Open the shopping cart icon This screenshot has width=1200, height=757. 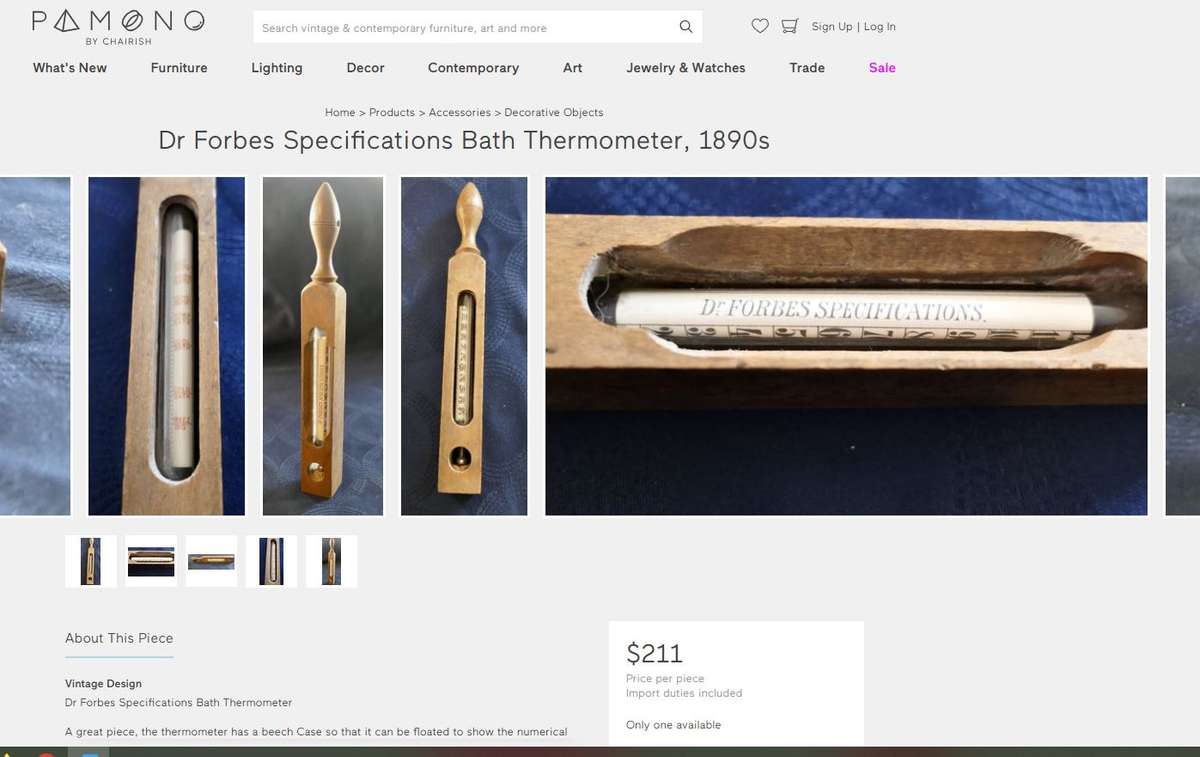[791, 26]
